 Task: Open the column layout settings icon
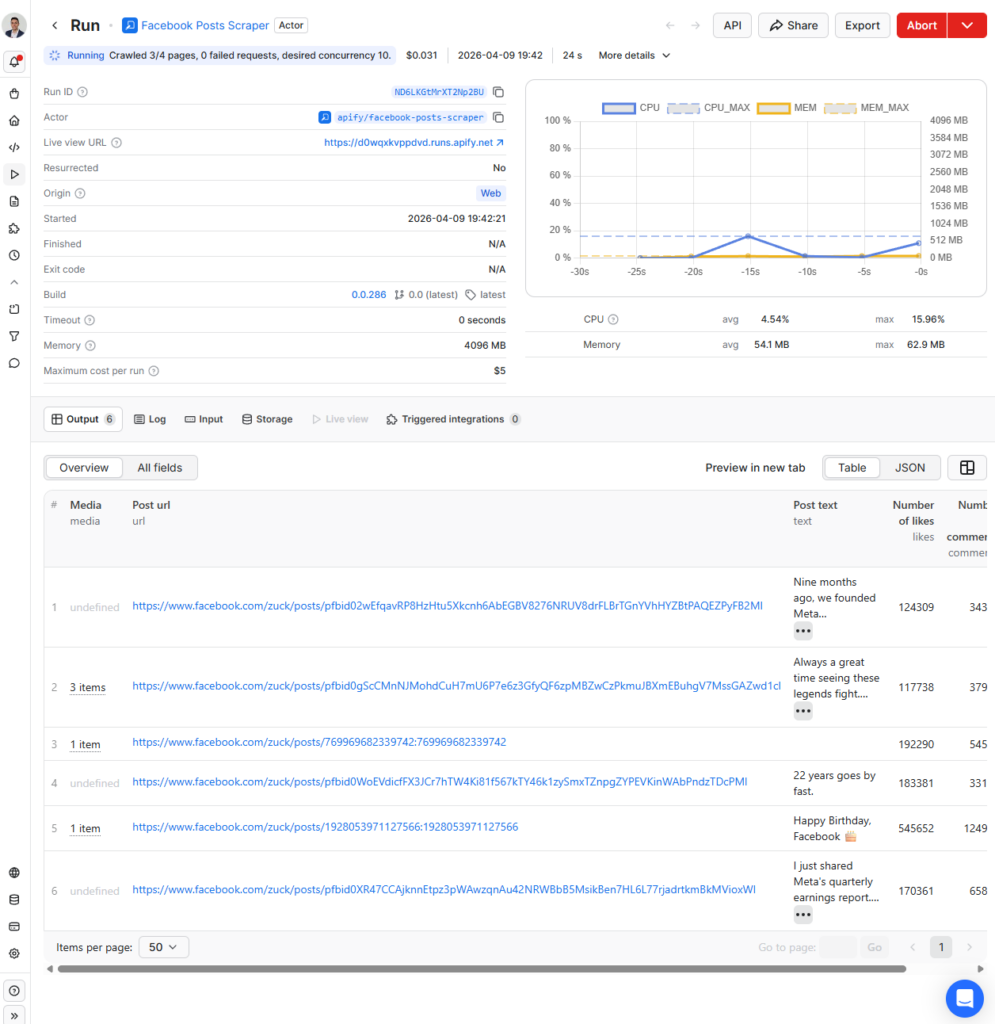tap(967, 468)
